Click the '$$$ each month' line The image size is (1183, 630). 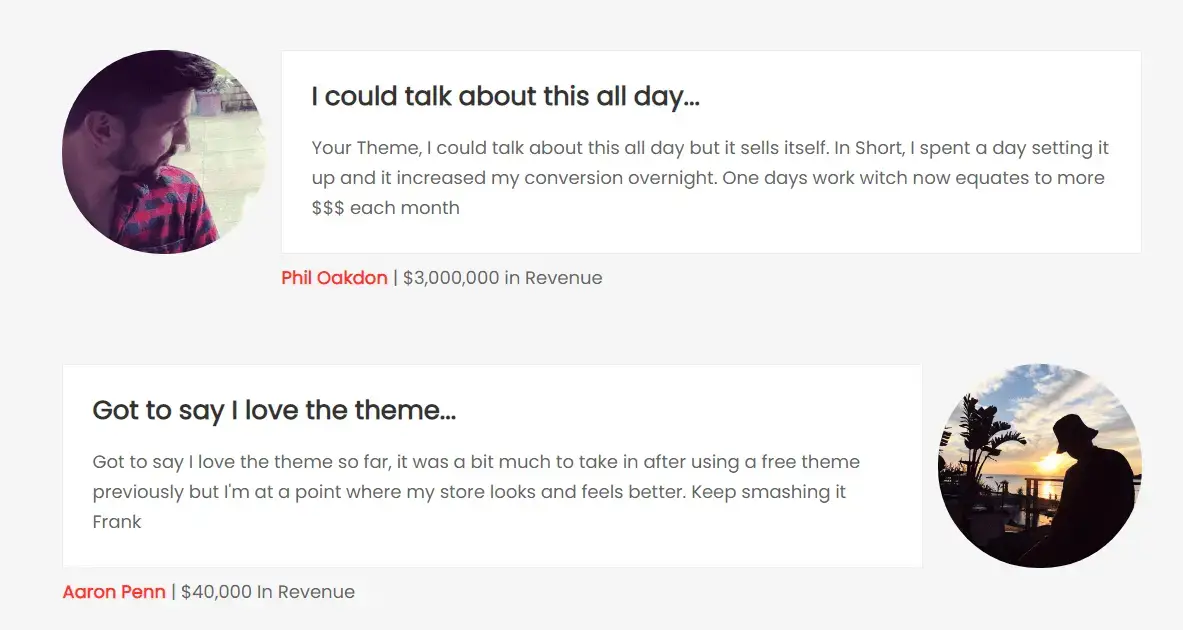pos(386,207)
